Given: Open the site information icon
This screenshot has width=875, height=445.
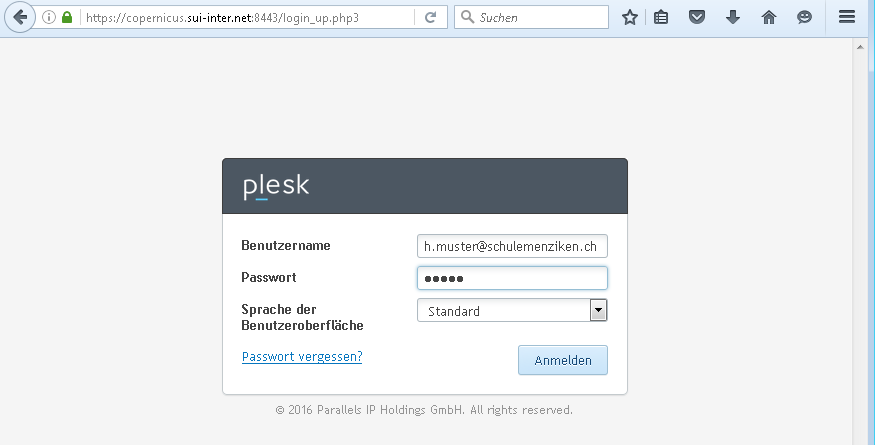Looking at the screenshot, I should (x=49, y=17).
